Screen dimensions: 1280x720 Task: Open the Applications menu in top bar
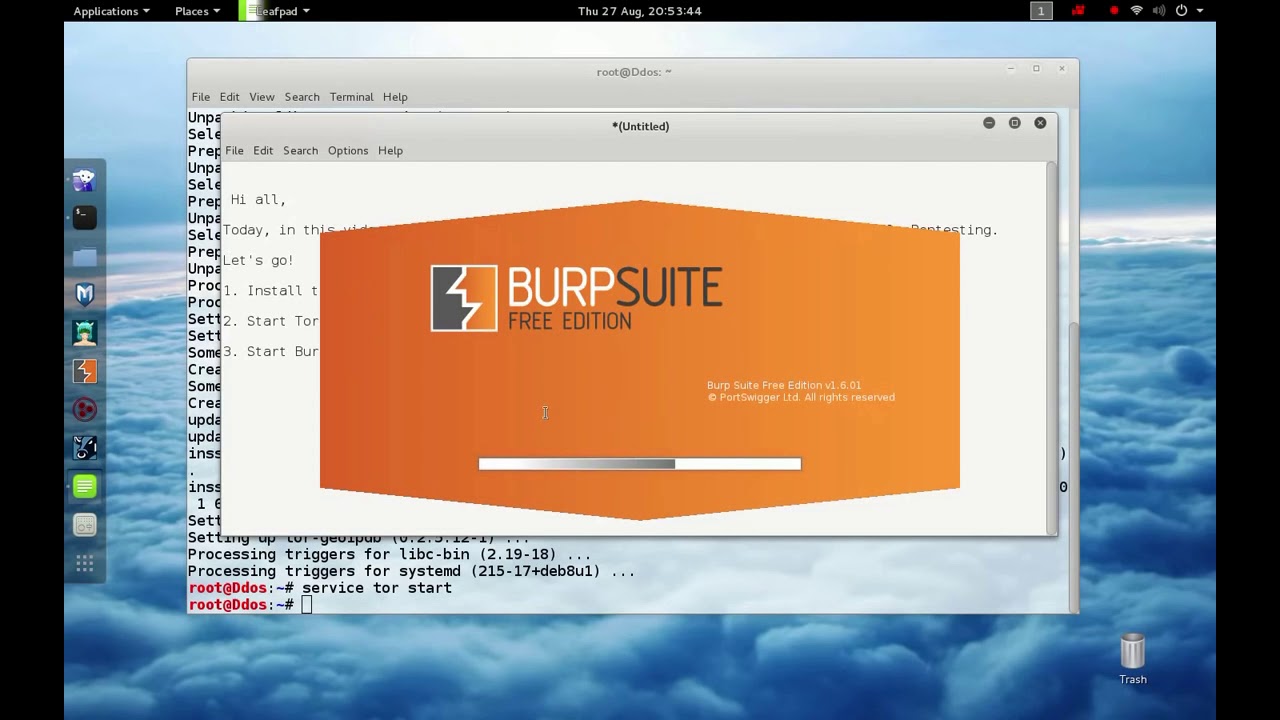111,11
